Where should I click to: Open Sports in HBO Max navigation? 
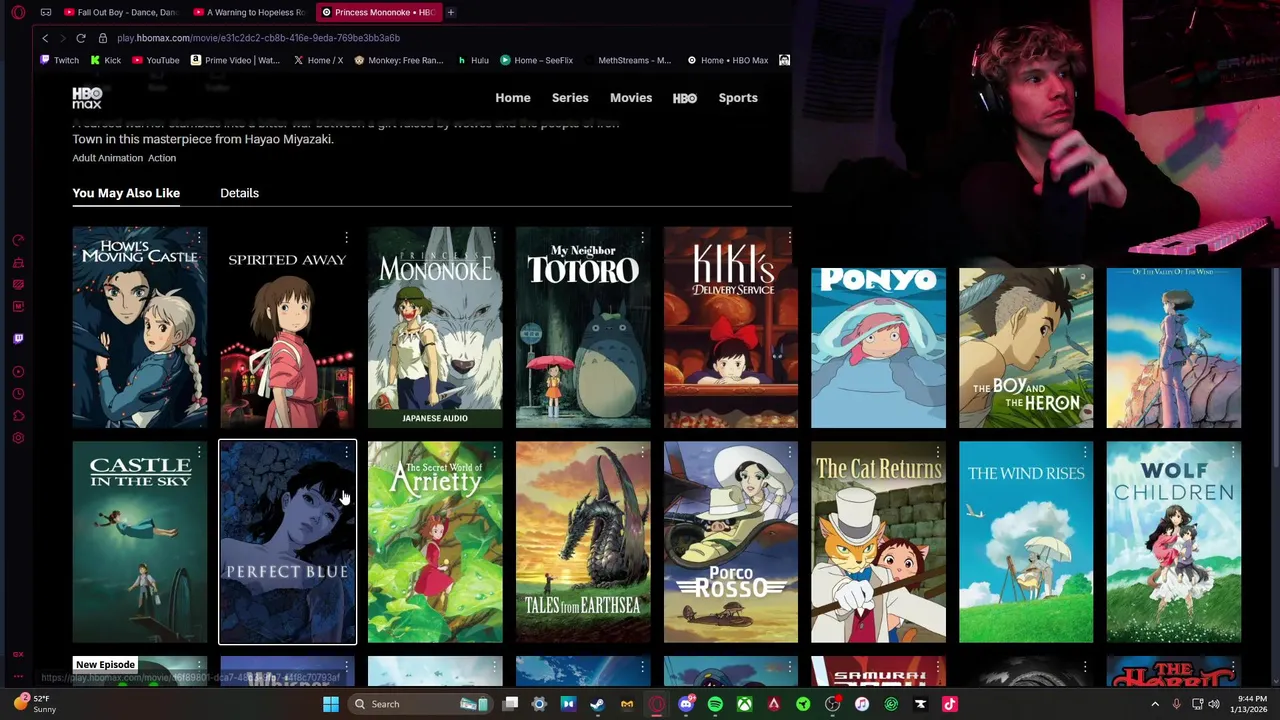(738, 98)
